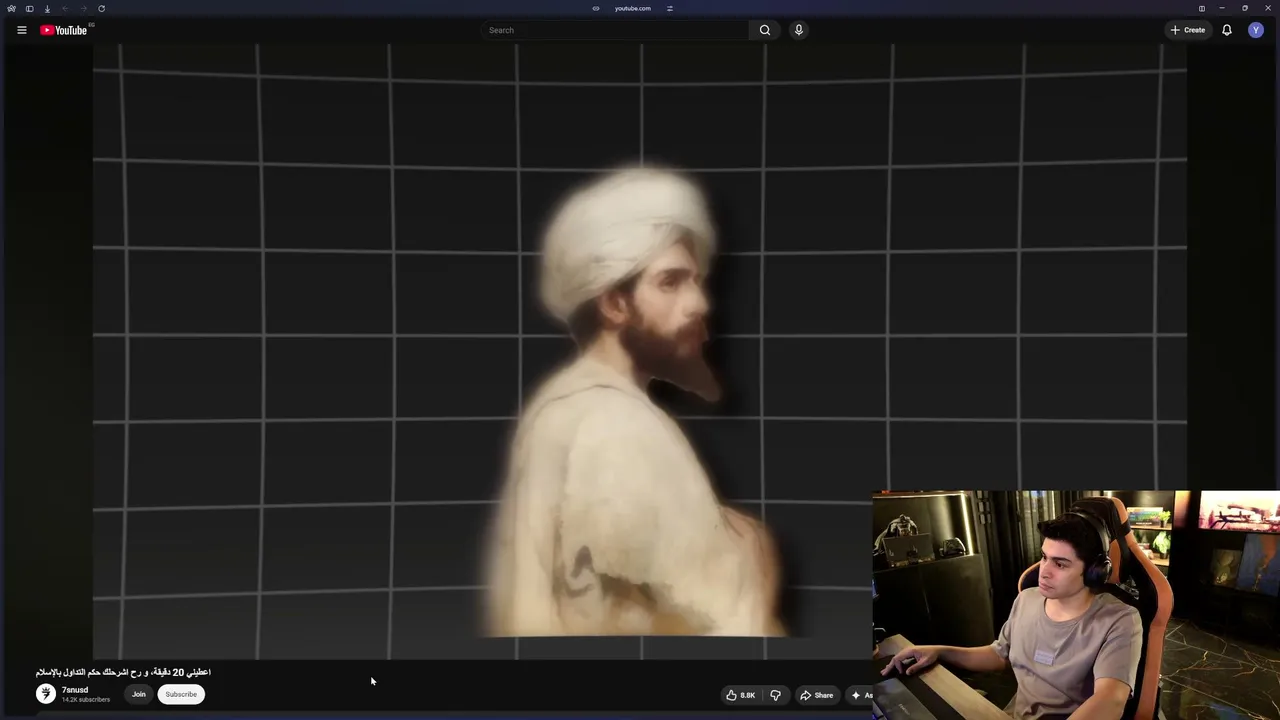
Task: Click the 14.2K subscribers count
Action: pos(86,700)
